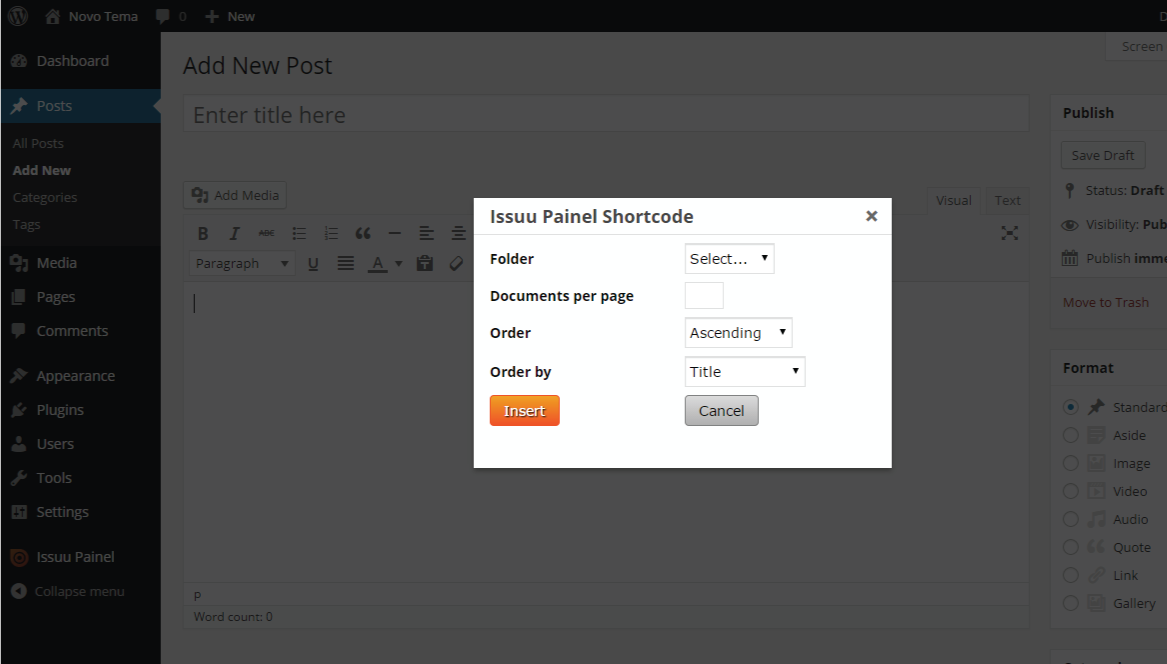Insert a numbered list
Viewport: 1167px width, 664px height.
pos(331,234)
